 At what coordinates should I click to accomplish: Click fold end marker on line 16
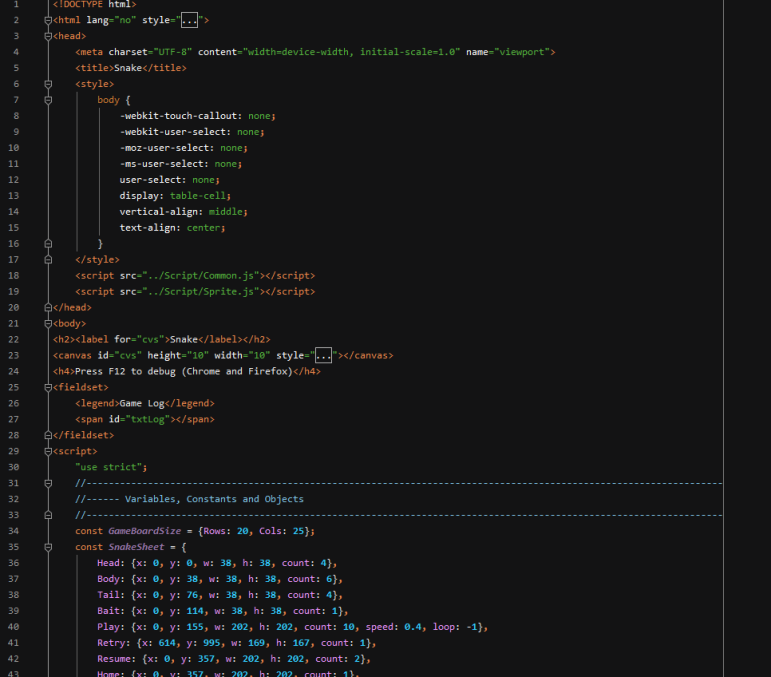[48, 243]
